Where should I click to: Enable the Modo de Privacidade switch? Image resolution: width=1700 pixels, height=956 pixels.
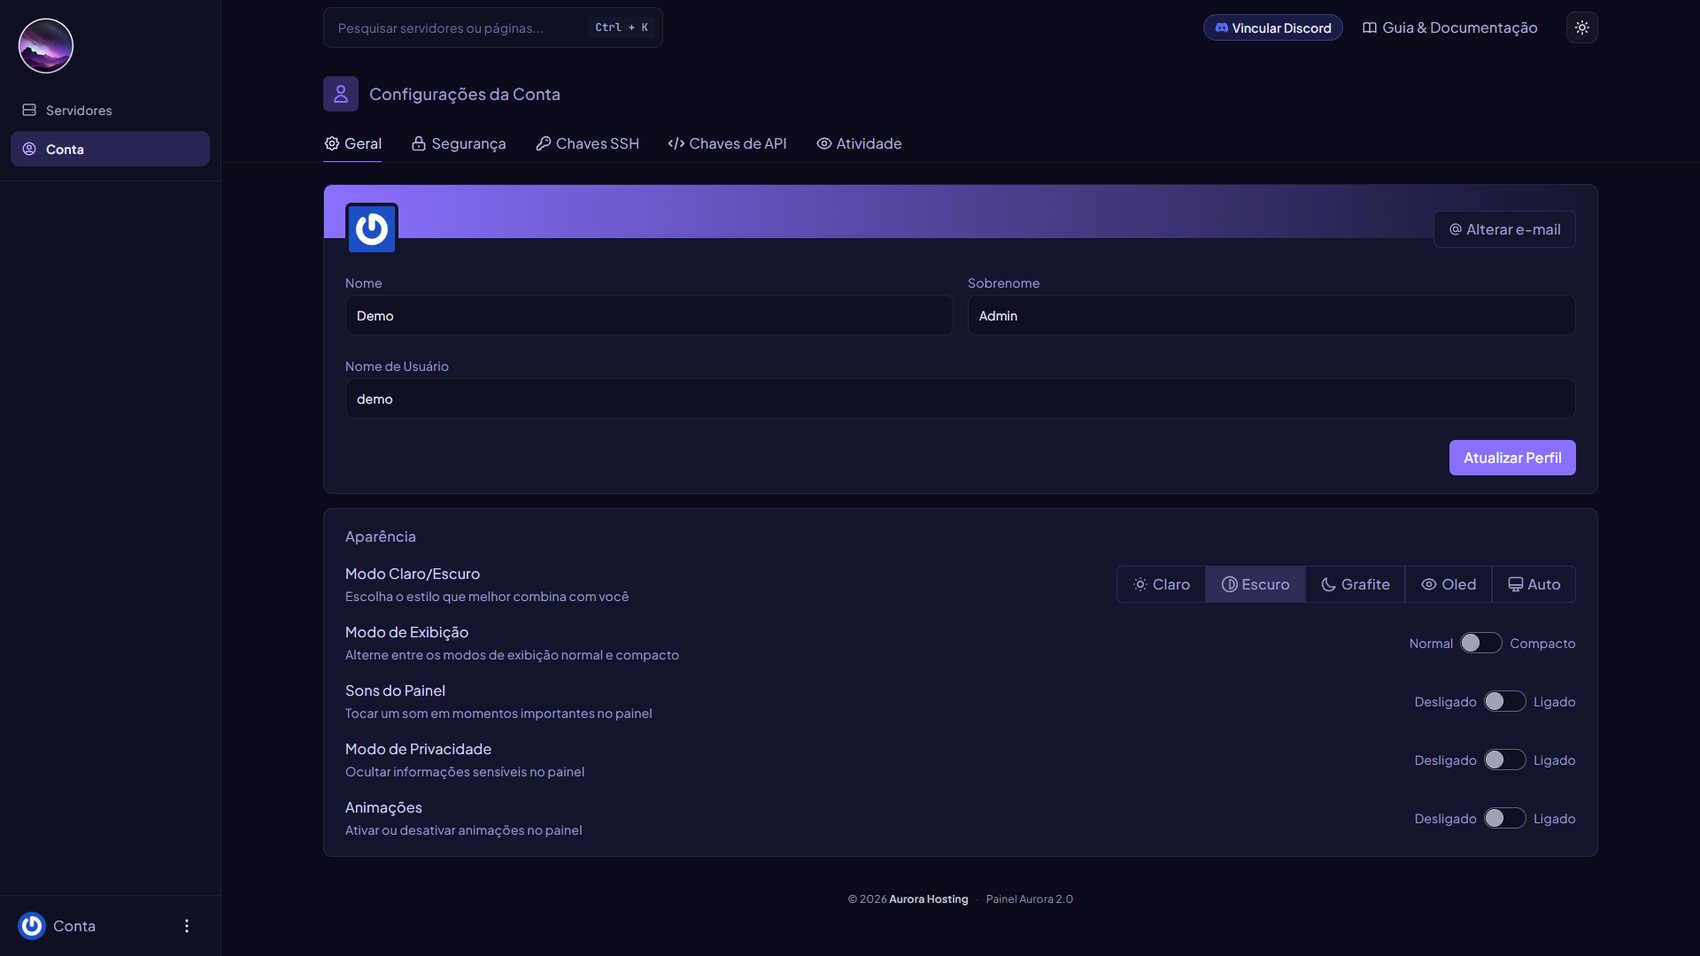1505,760
